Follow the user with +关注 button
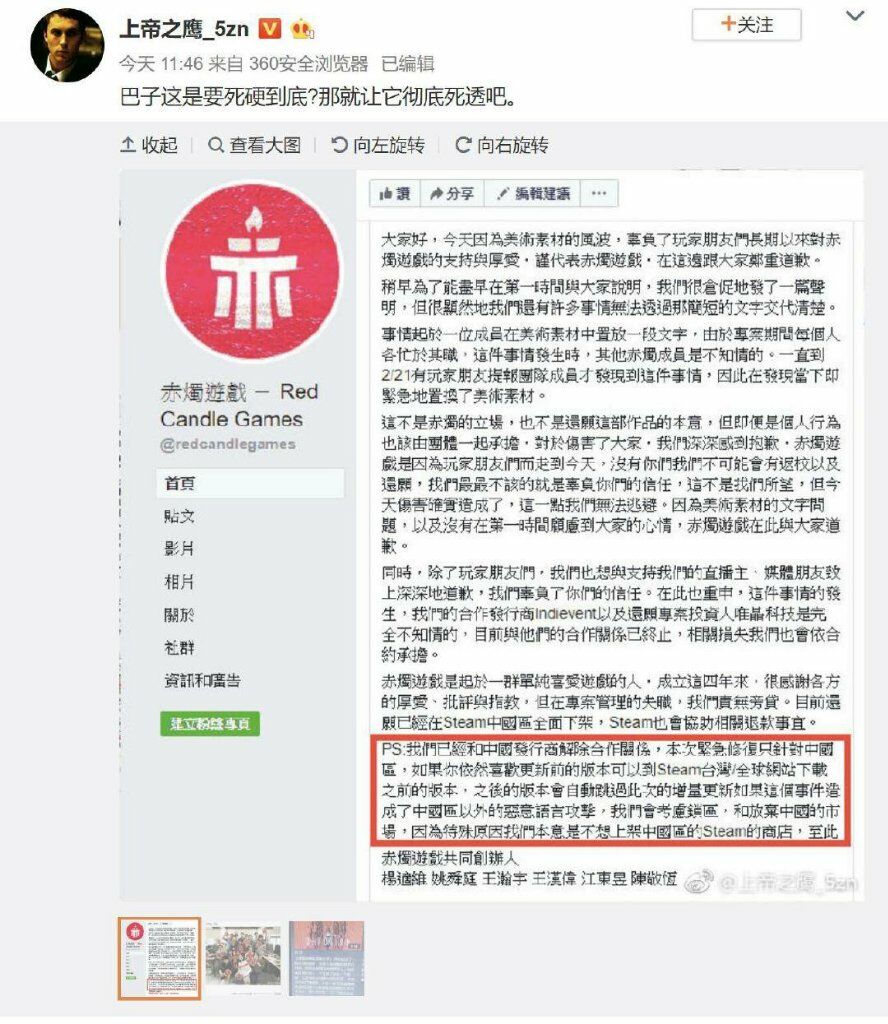 click(746, 25)
